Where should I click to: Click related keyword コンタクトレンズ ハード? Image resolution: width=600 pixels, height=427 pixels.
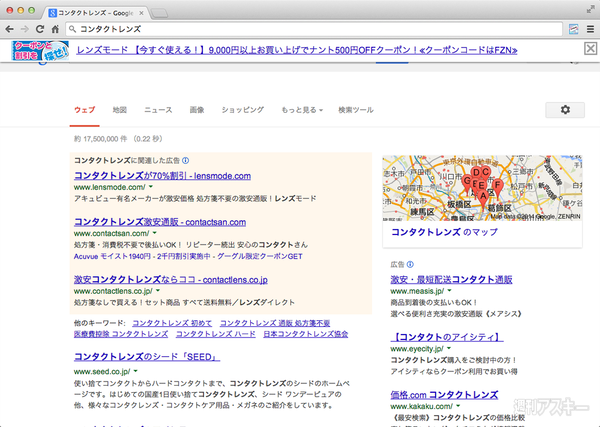coord(215,334)
